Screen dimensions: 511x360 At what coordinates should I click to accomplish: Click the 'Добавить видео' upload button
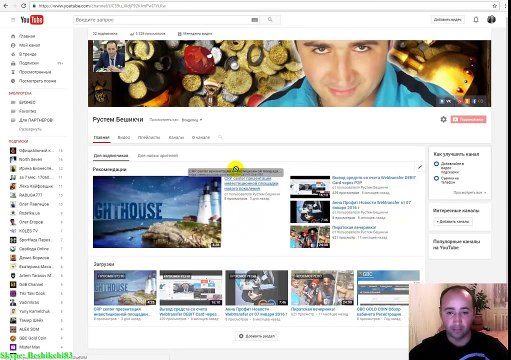click(448, 20)
